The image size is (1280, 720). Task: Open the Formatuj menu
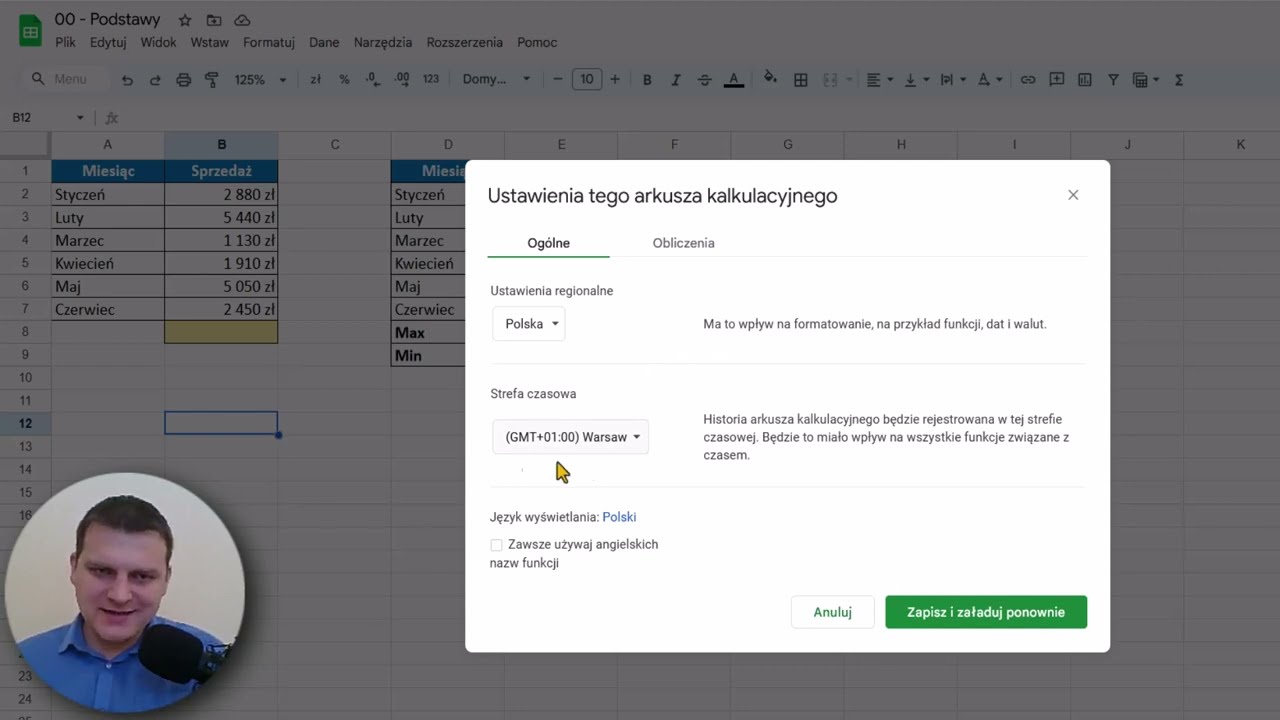pos(269,42)
